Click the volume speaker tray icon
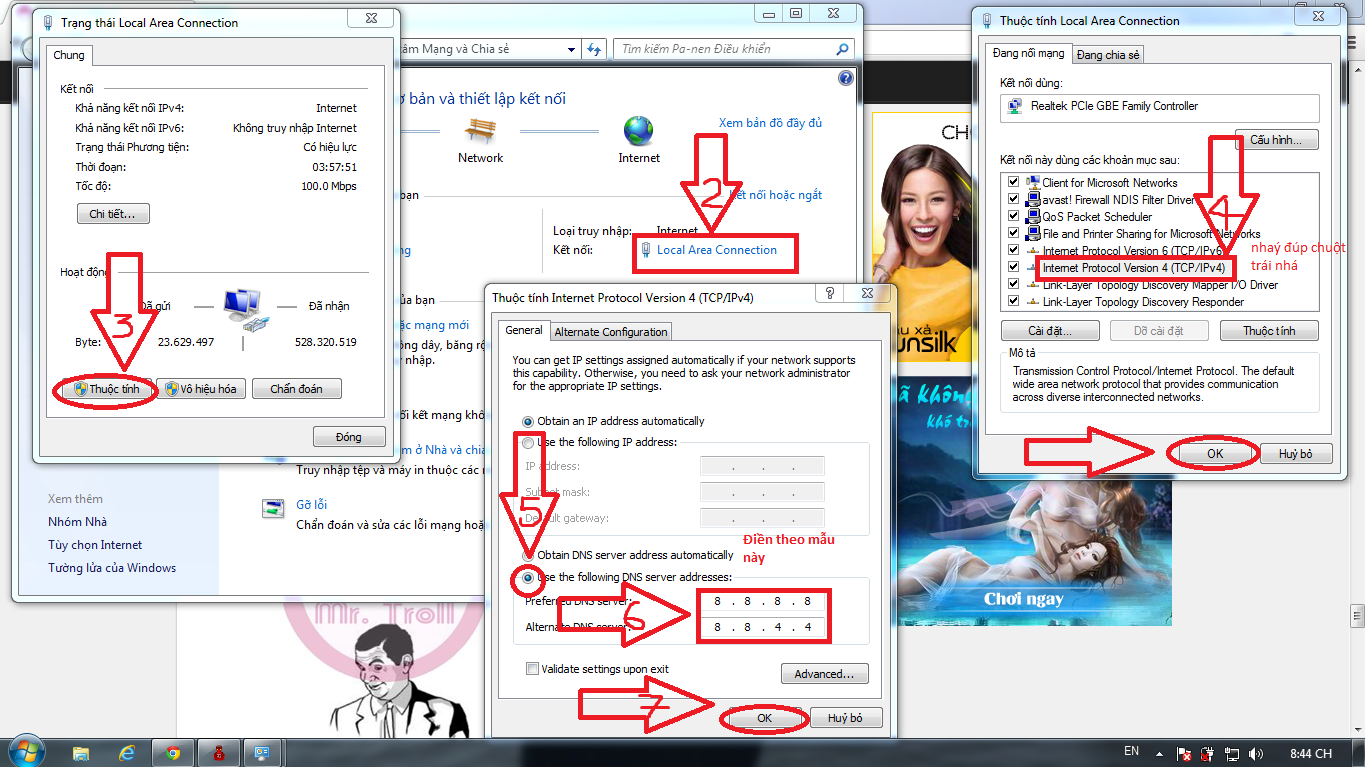Screen dimensions: 1365x767 coord(1256,753)
